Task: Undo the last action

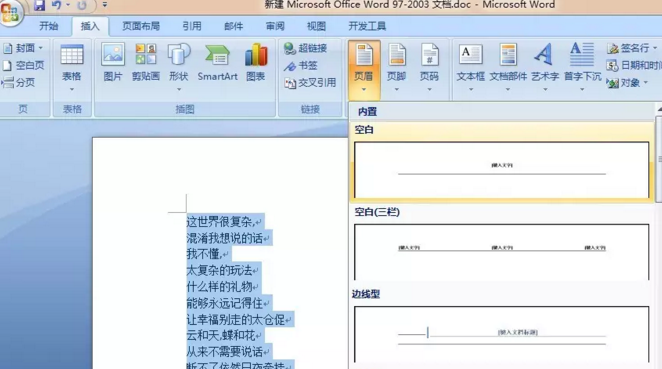Action: pos(57,5)
